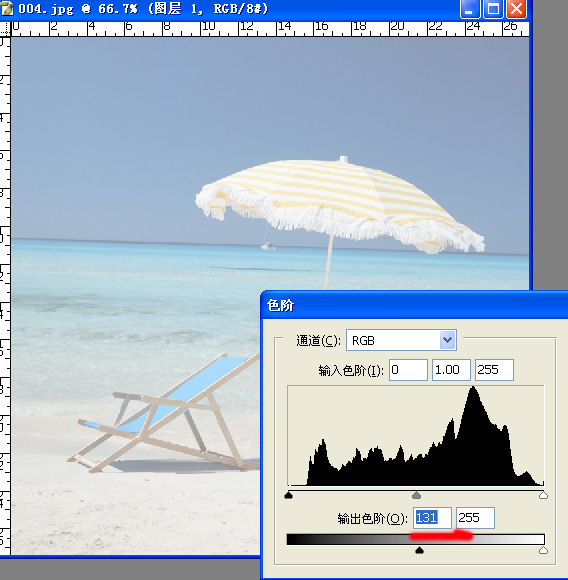This screenshot has width=568, height=580.
Task: Select the output levels white slider triangle
Action: click(x=543, y=550)
